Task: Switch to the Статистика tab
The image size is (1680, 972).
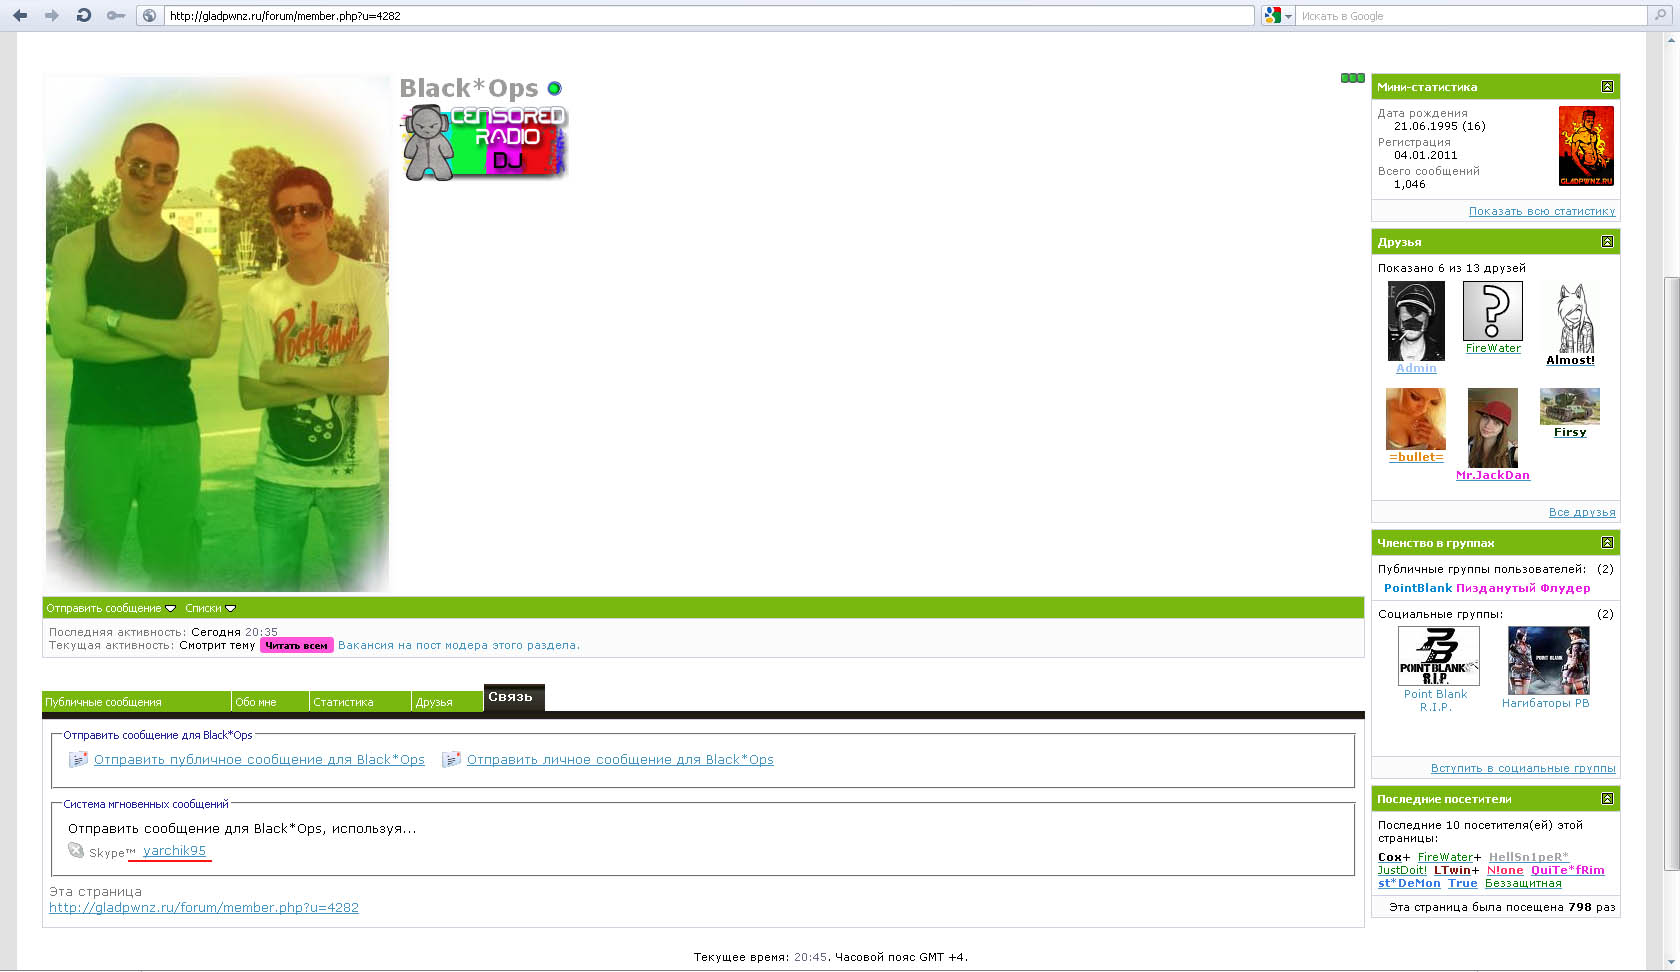Action: pos(360,702)
